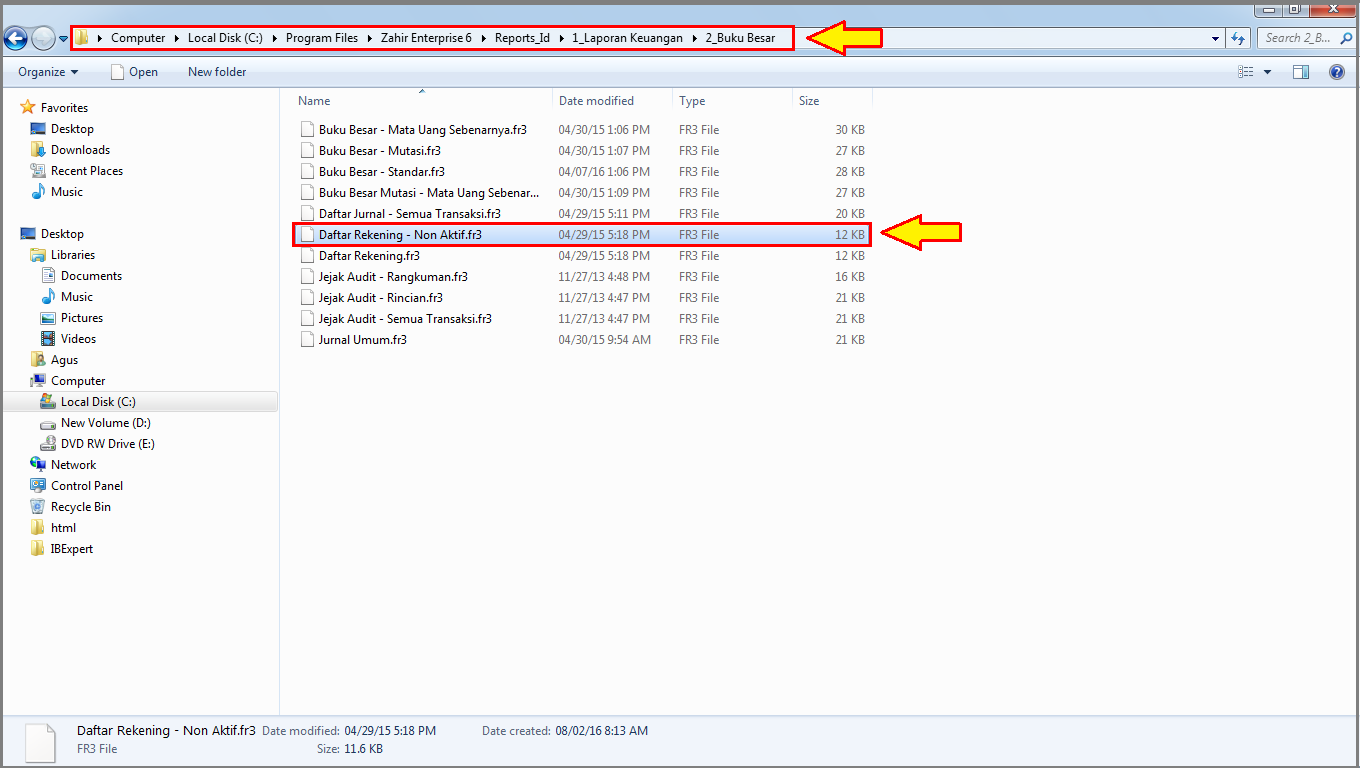This screenshot has width=1360, height=768.
Task: Open Recycle Bin in navigation tree
Action: pos(80,507)
